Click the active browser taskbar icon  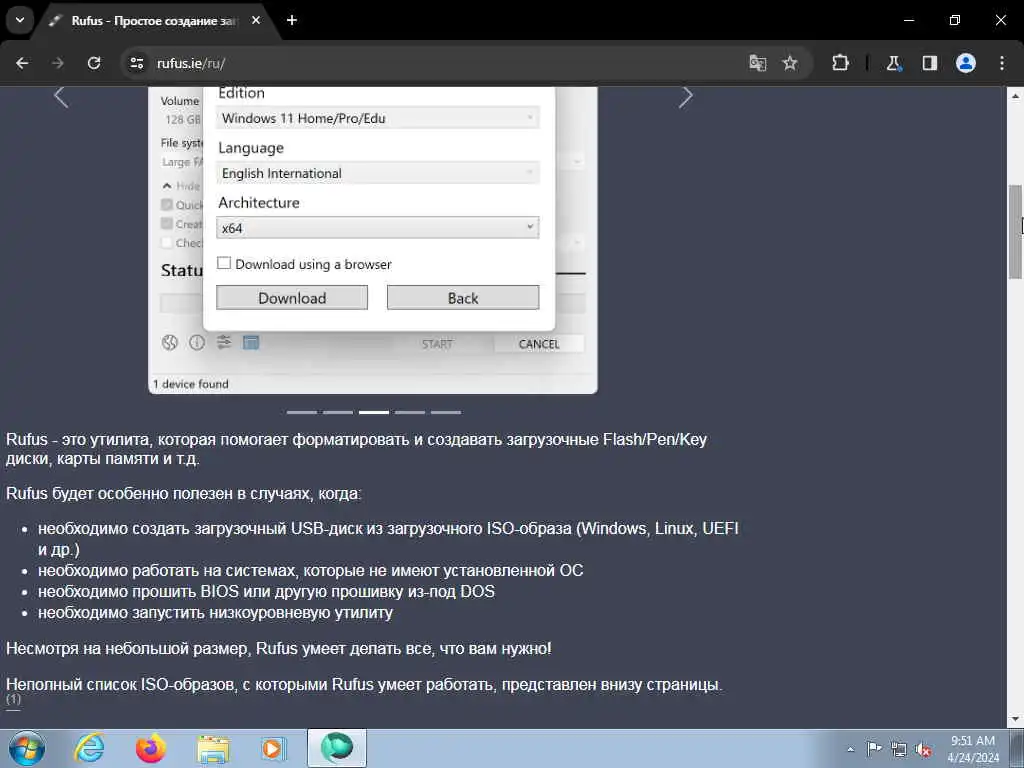(x=337, y=748)
